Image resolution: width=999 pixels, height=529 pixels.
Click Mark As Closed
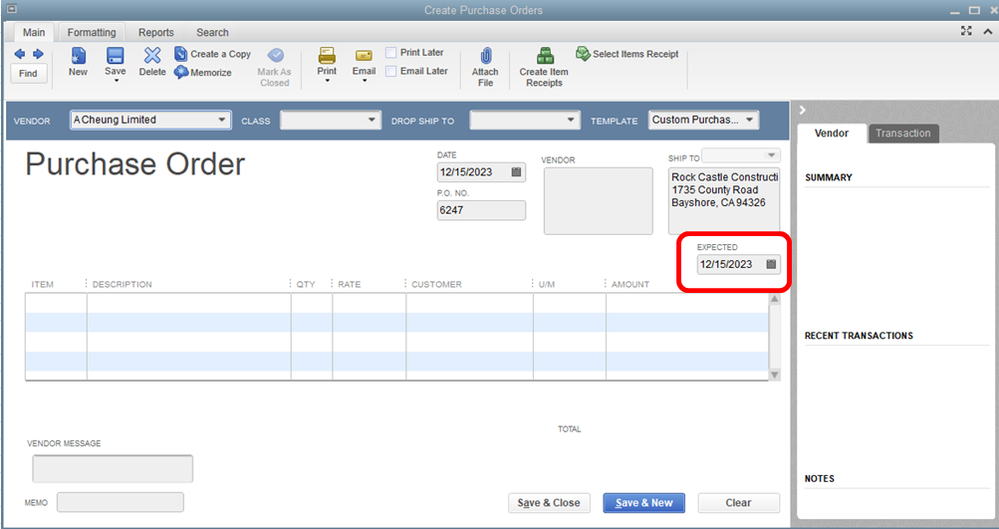(275, 67)
